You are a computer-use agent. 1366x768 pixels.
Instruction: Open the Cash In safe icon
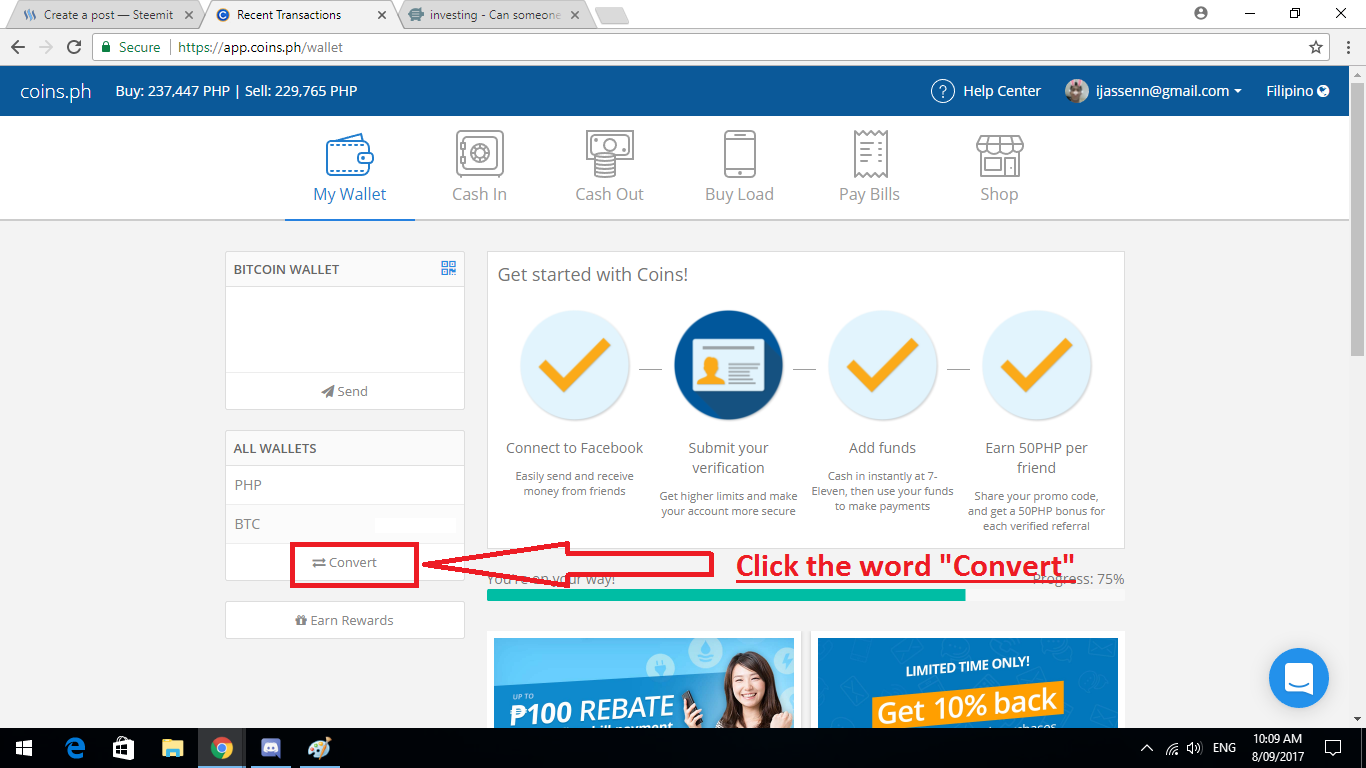479,154
